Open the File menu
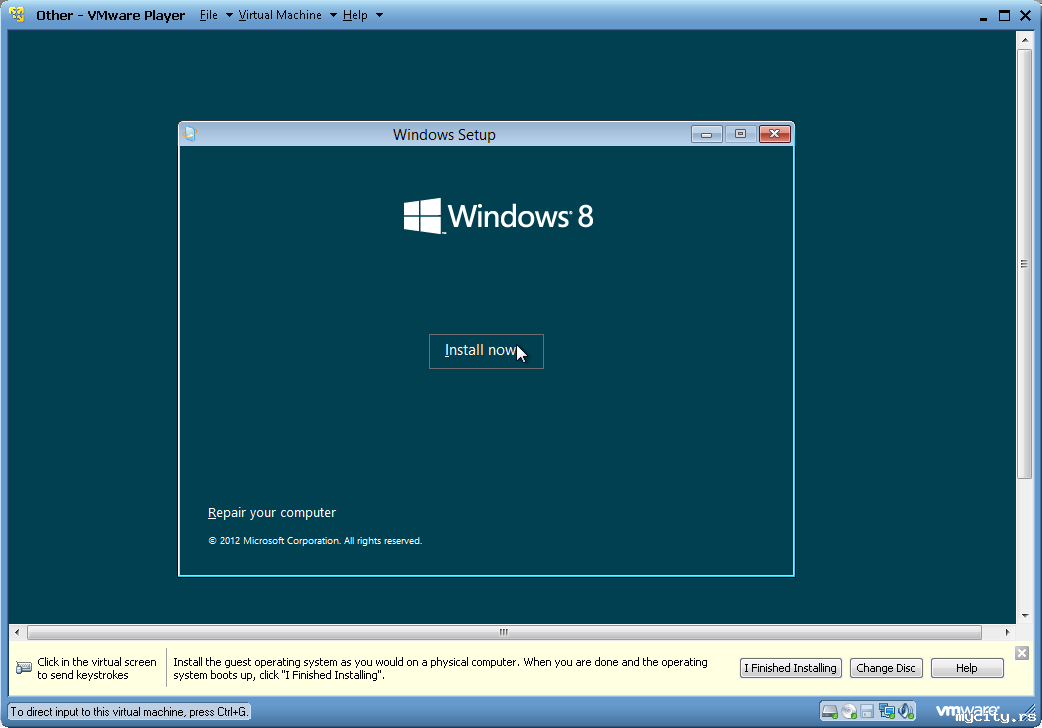The height and width of the screenshot is (728, 1042). tap(209, 15)
